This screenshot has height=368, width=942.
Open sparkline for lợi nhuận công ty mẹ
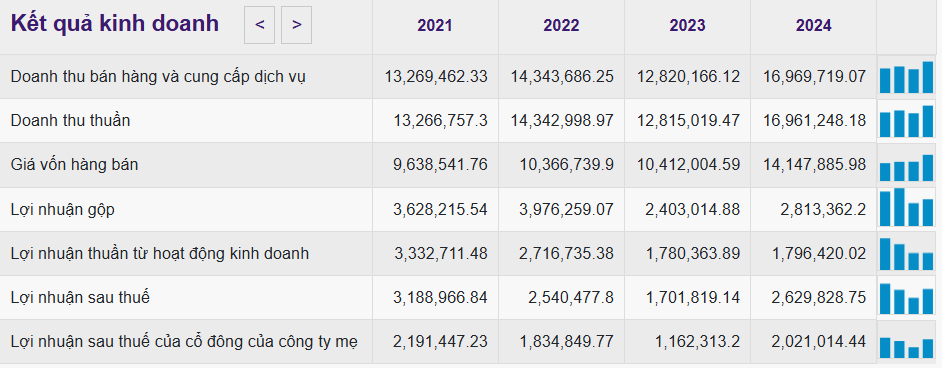click(907, 342)
